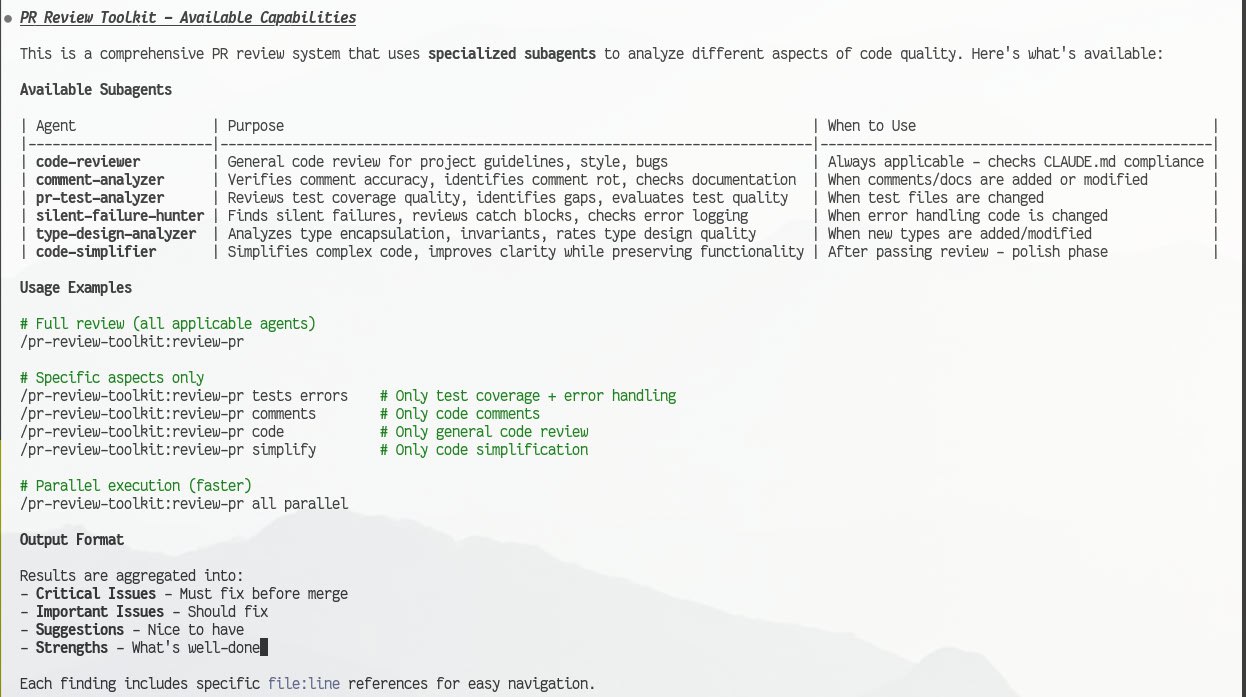This screenshot has height=697, width=1246.
Task: Click the bullet dot before PR Review Toolkit
Action: (8, 19)
